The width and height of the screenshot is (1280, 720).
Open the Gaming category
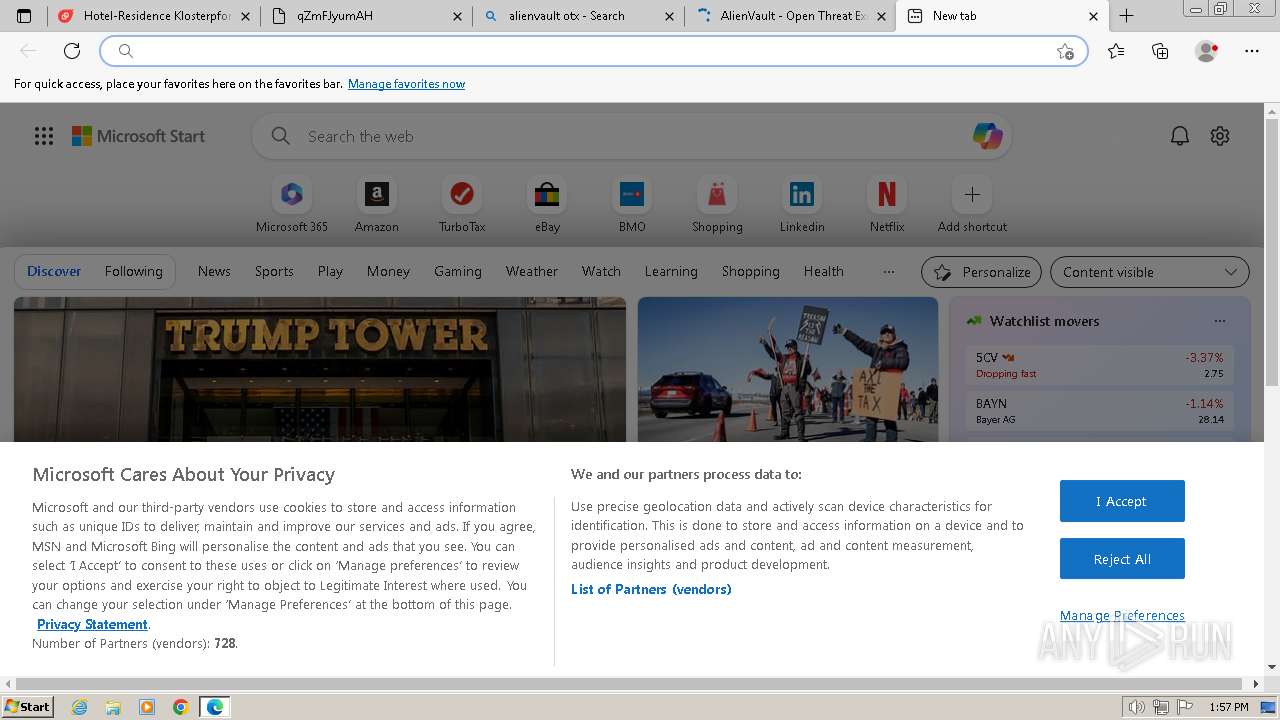458,271
